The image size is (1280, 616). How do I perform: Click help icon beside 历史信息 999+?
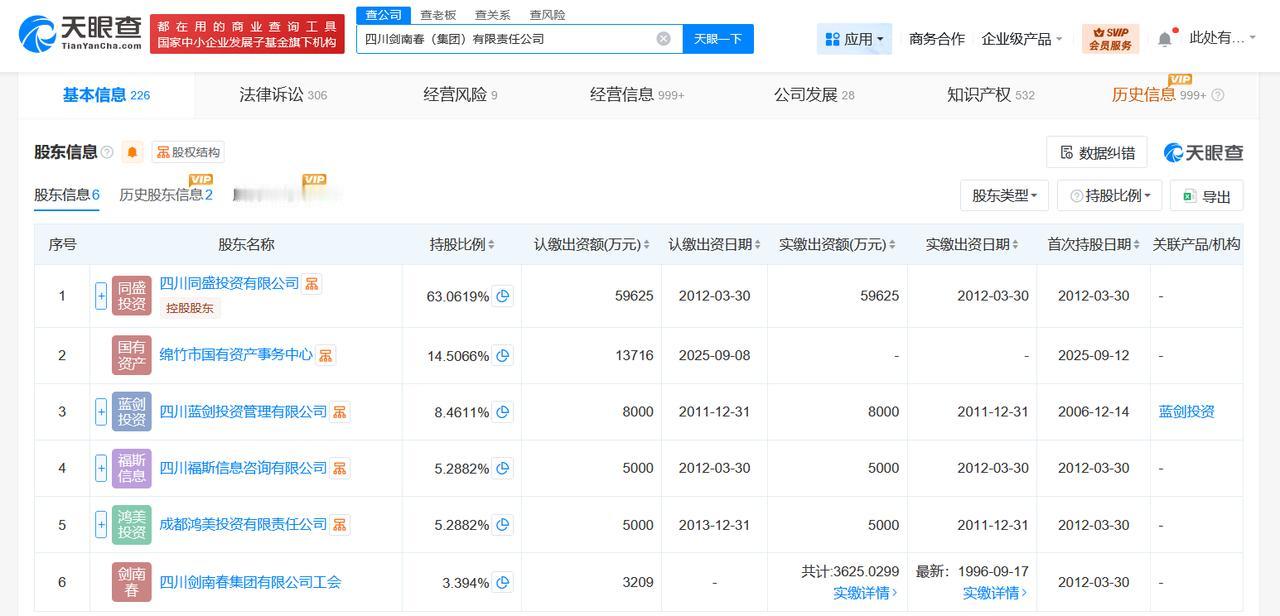point(1217,95)
